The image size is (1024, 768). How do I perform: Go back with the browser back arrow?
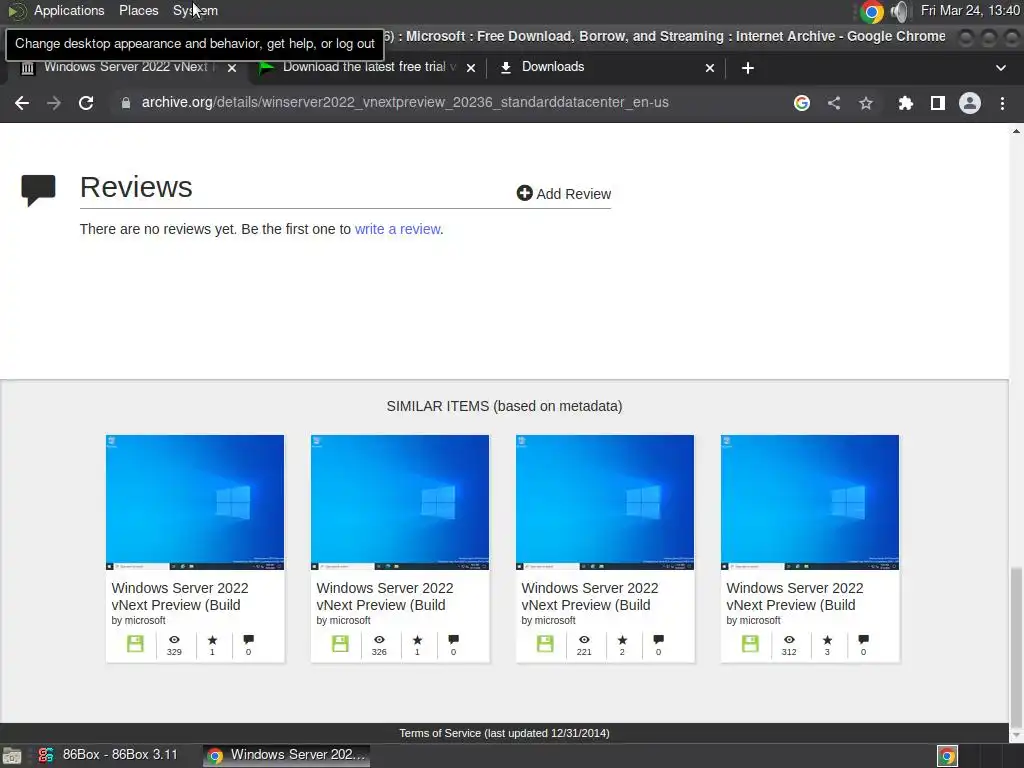22,103
